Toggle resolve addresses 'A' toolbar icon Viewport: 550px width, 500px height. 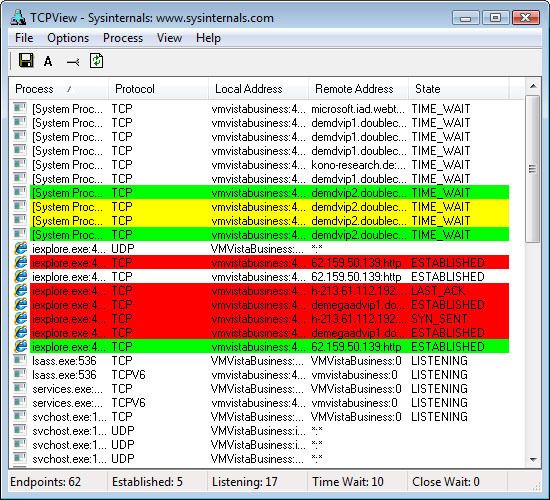48,61
